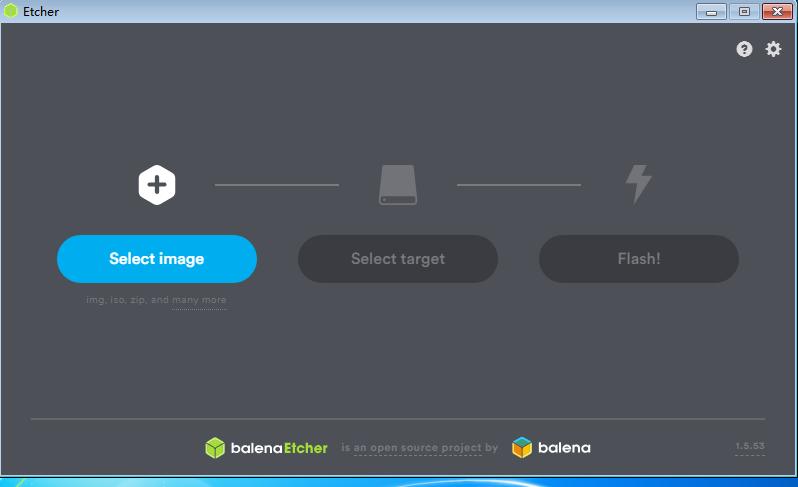Open 'an open source project' link
This screenshot has height=487, width=798.
click(x=417, y=448)
